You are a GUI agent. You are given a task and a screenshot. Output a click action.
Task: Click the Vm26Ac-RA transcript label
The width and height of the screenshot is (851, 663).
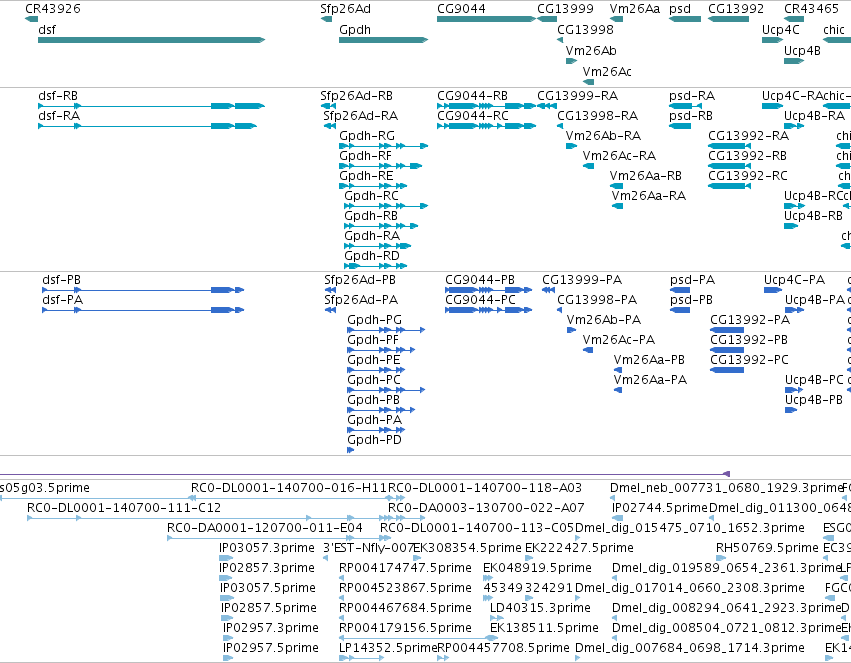[619, 156]
